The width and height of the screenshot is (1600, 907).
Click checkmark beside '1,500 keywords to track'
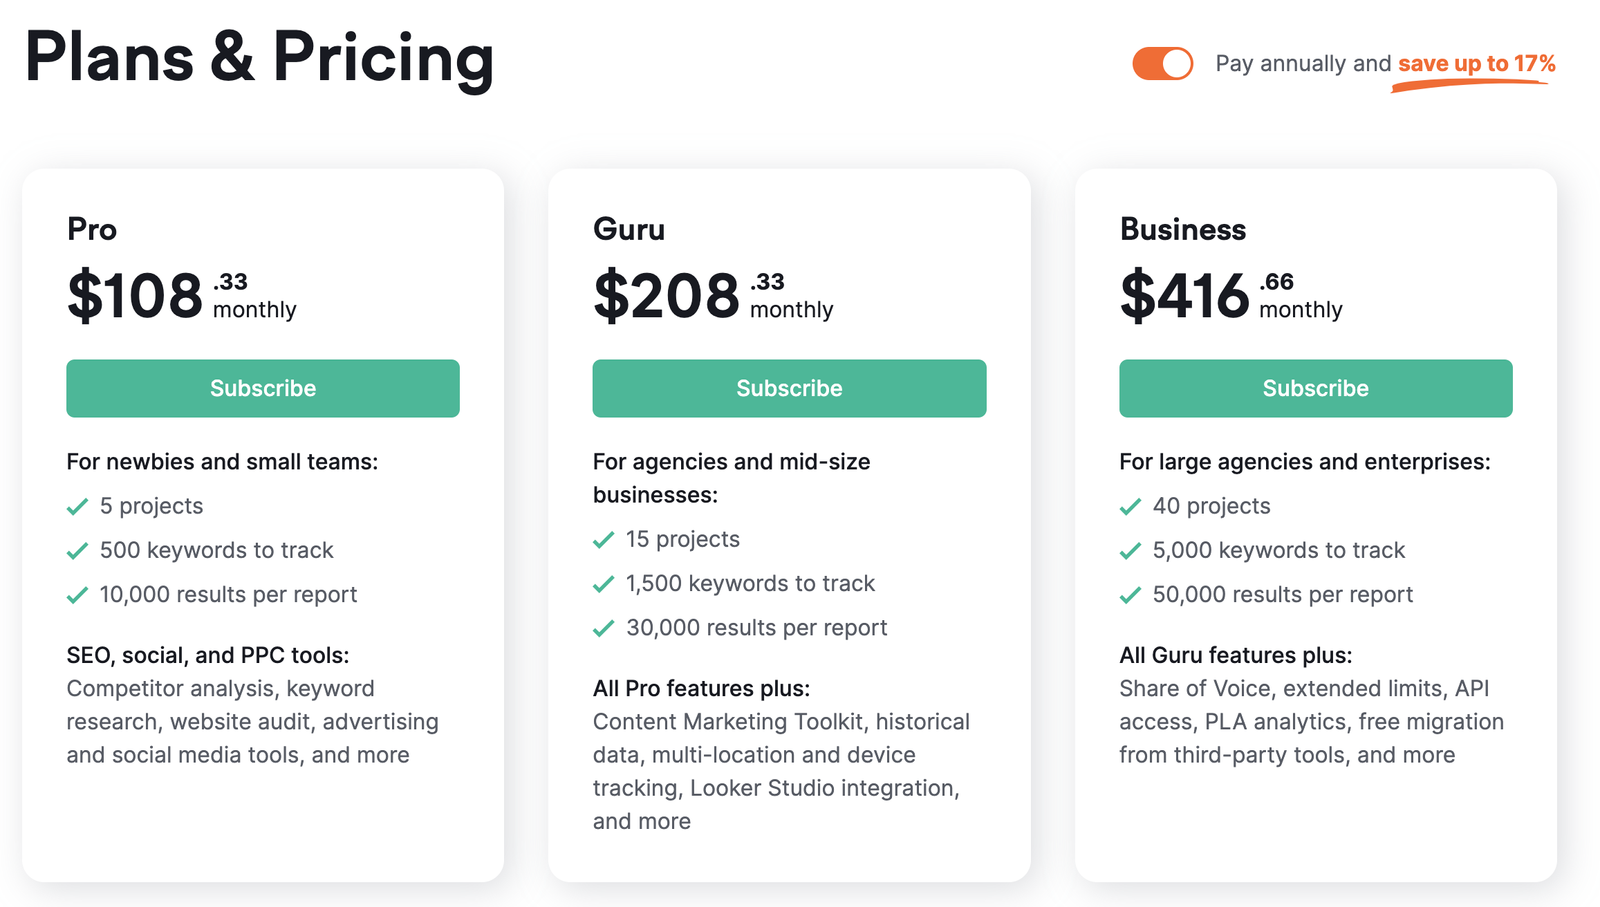[603, 584]
